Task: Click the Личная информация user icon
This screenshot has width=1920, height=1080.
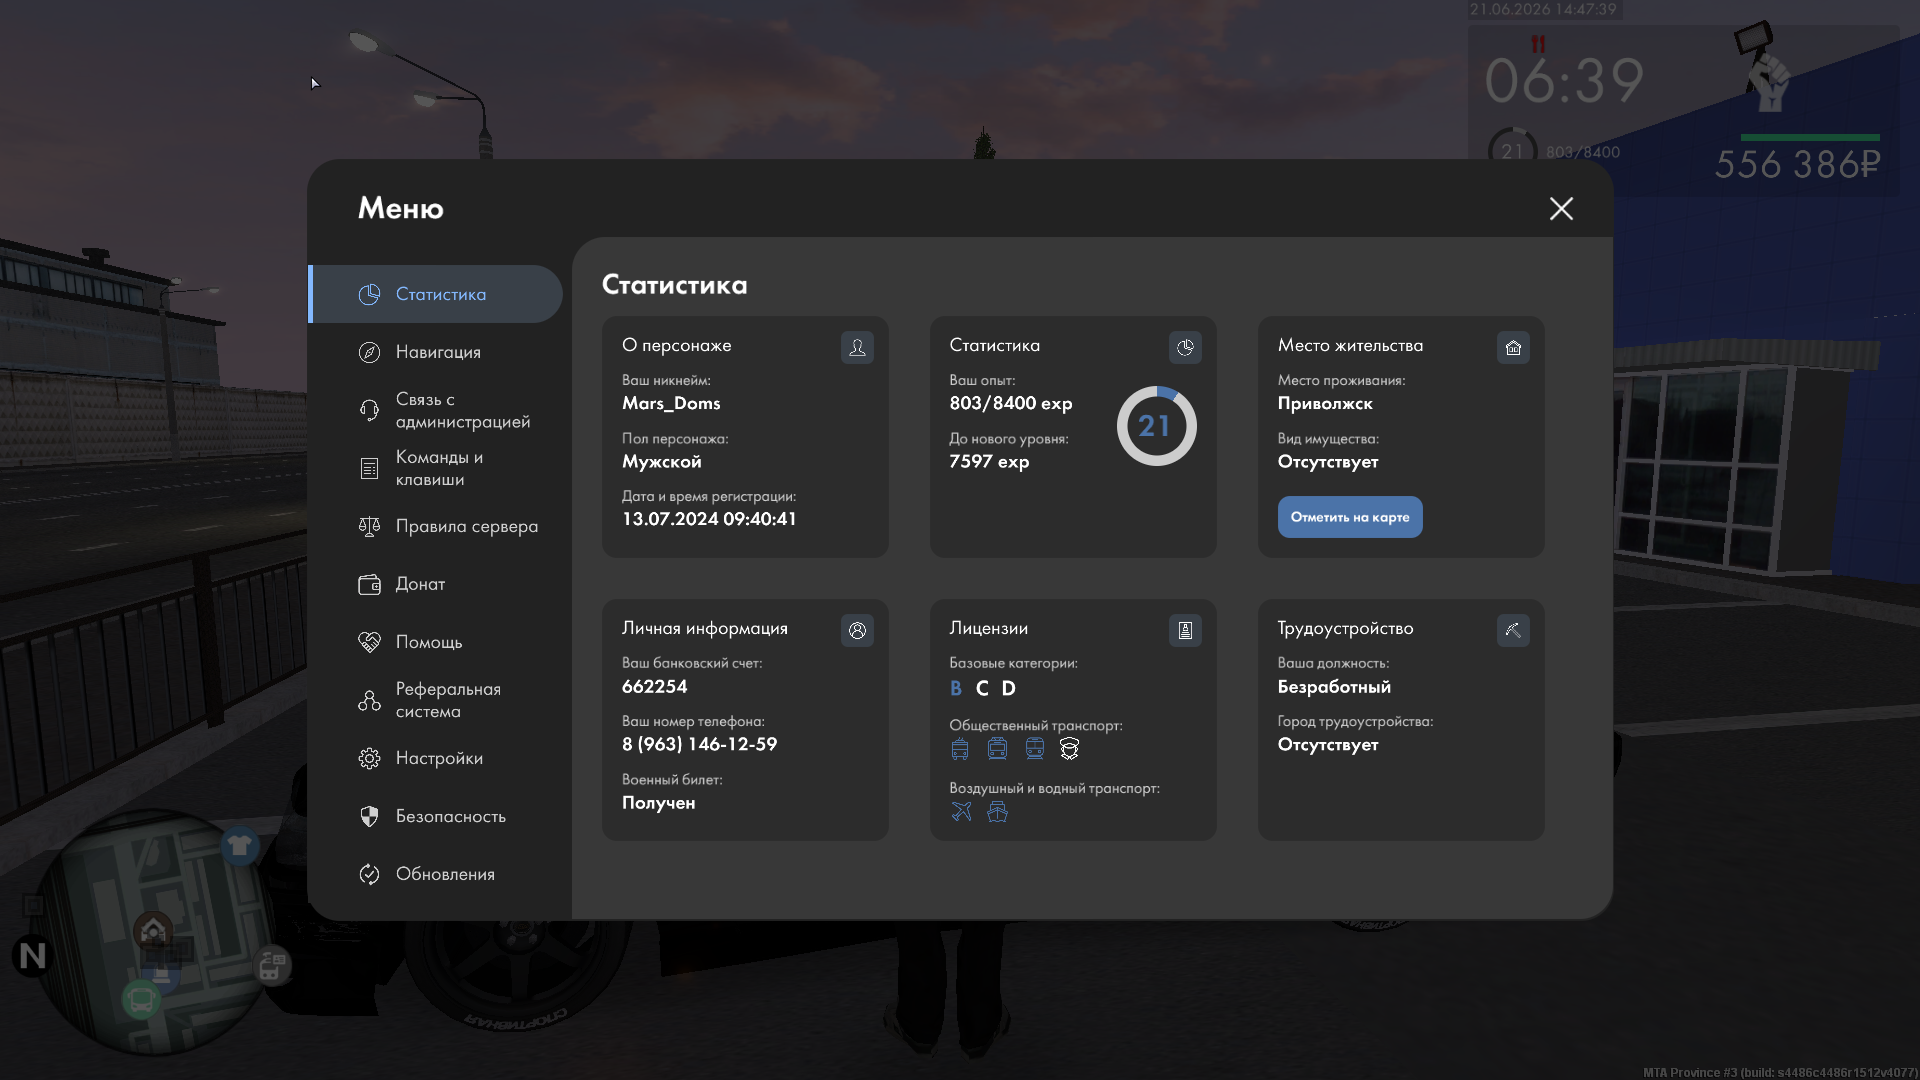Action: (857, 630)
